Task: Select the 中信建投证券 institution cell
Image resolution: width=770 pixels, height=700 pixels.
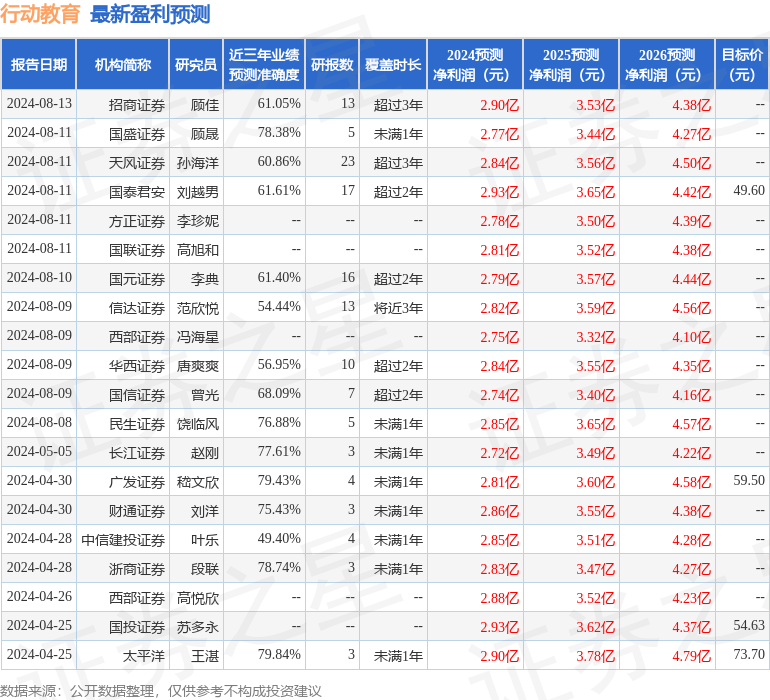Action: tap(123, 540)
